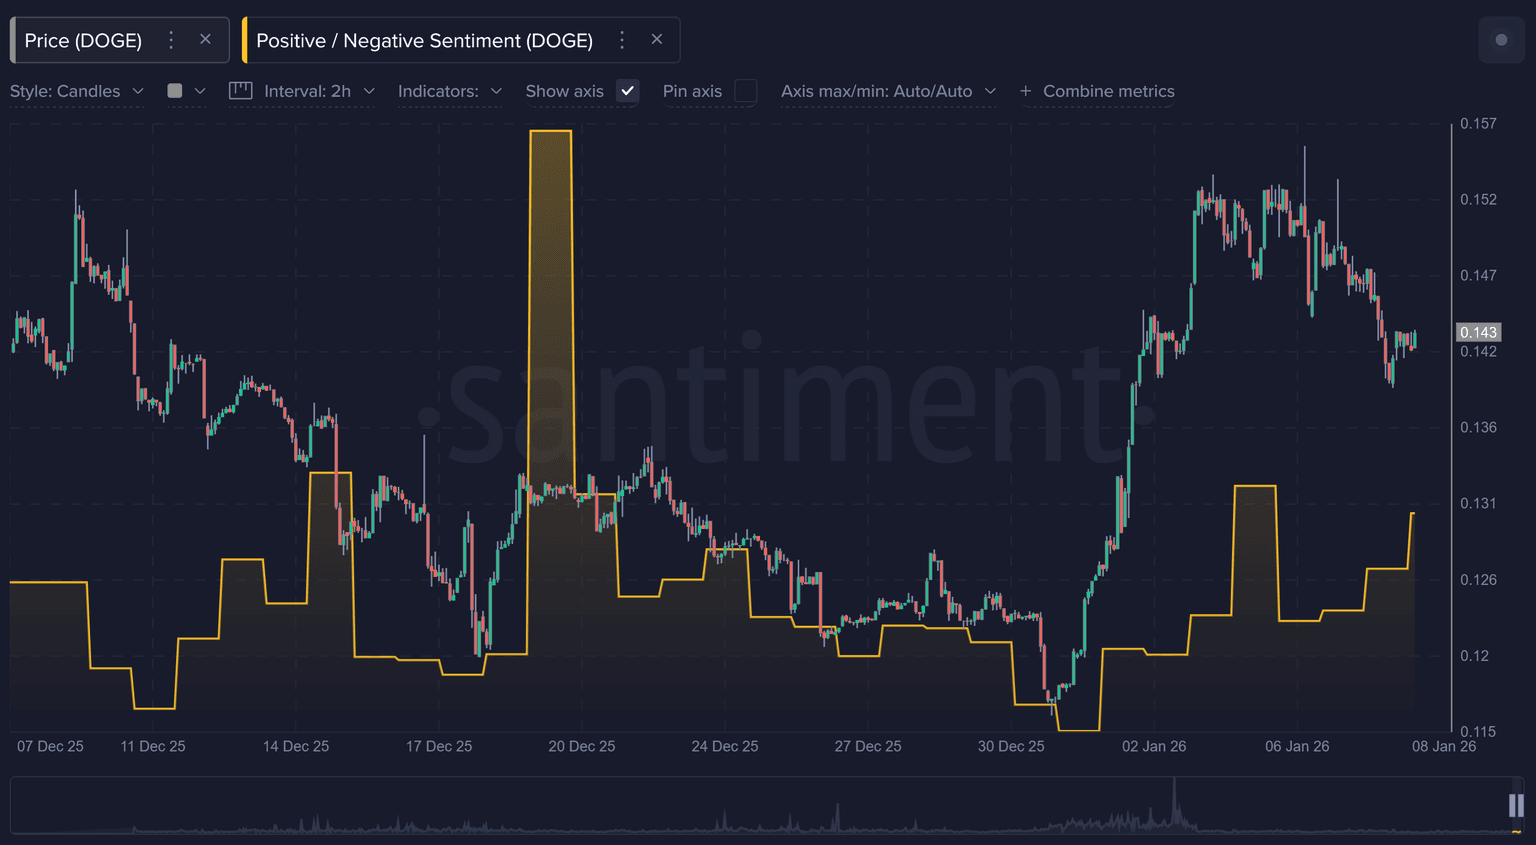Click the pause handle on the bottom navigator

pos(1516,805)
